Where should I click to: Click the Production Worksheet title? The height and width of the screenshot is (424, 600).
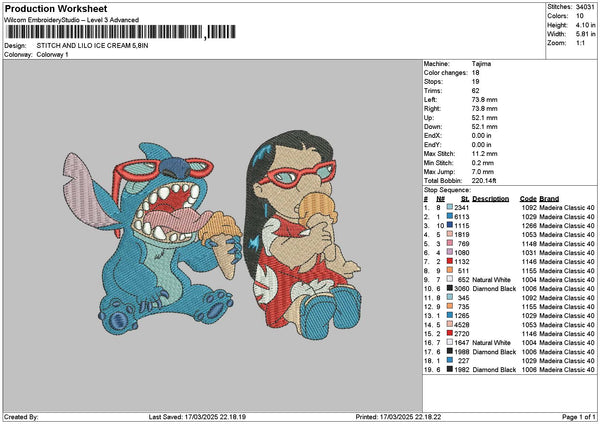pyautogui.click(x=56, y=8)
